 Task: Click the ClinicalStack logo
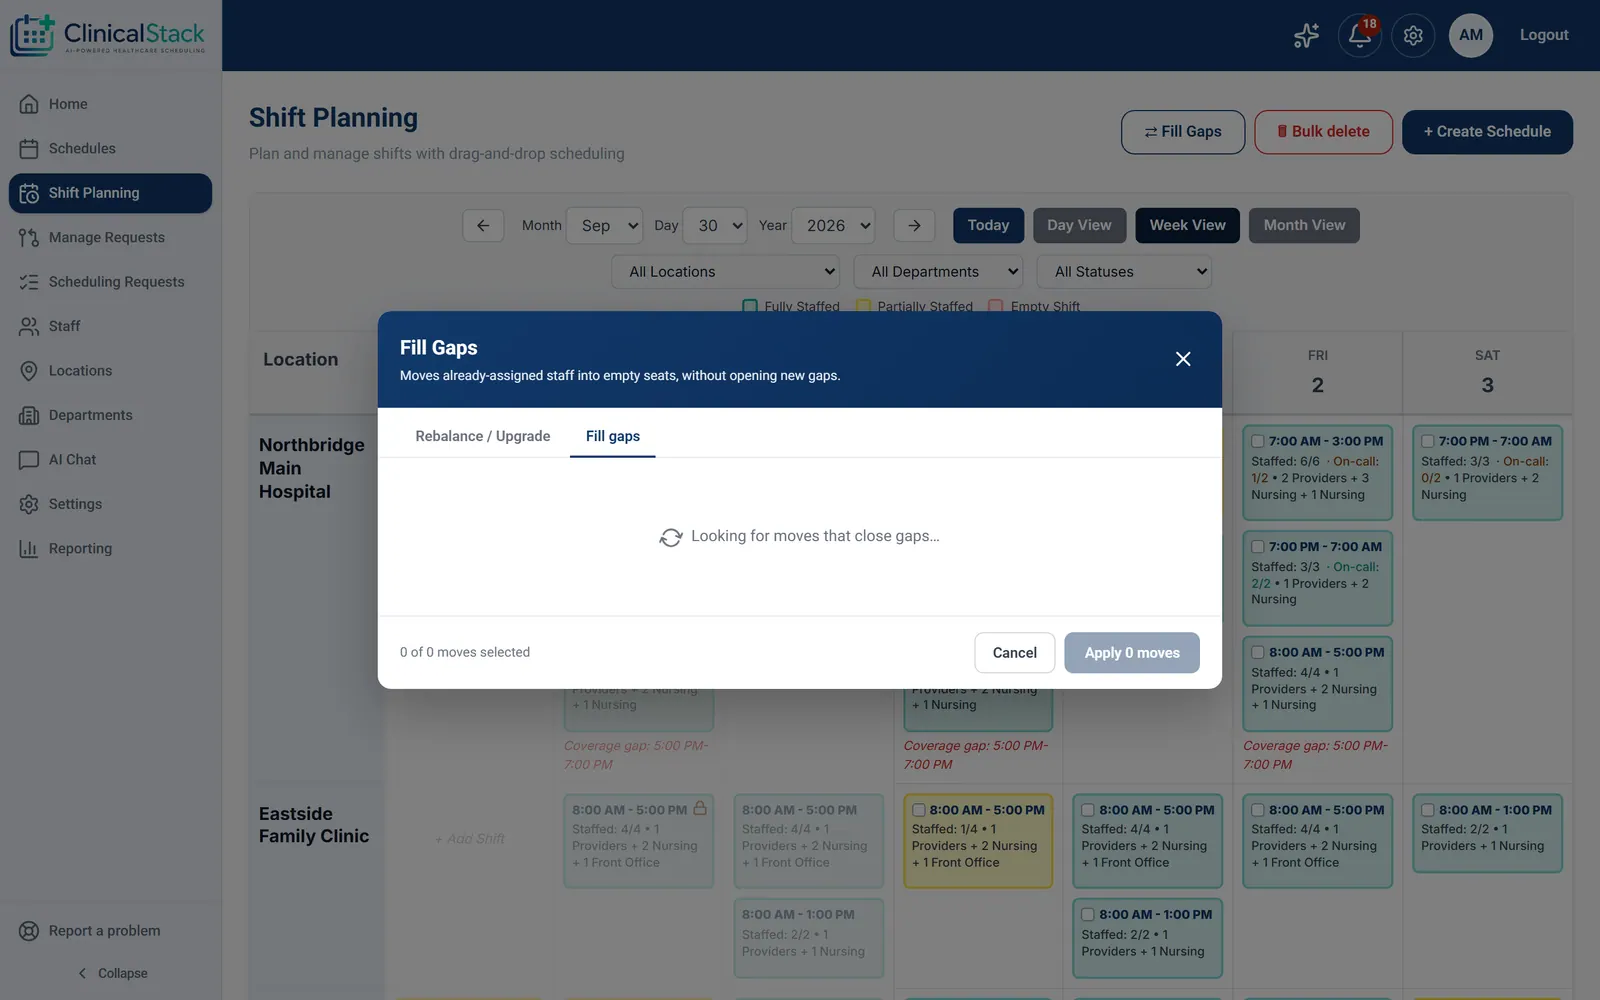point(108,35)
